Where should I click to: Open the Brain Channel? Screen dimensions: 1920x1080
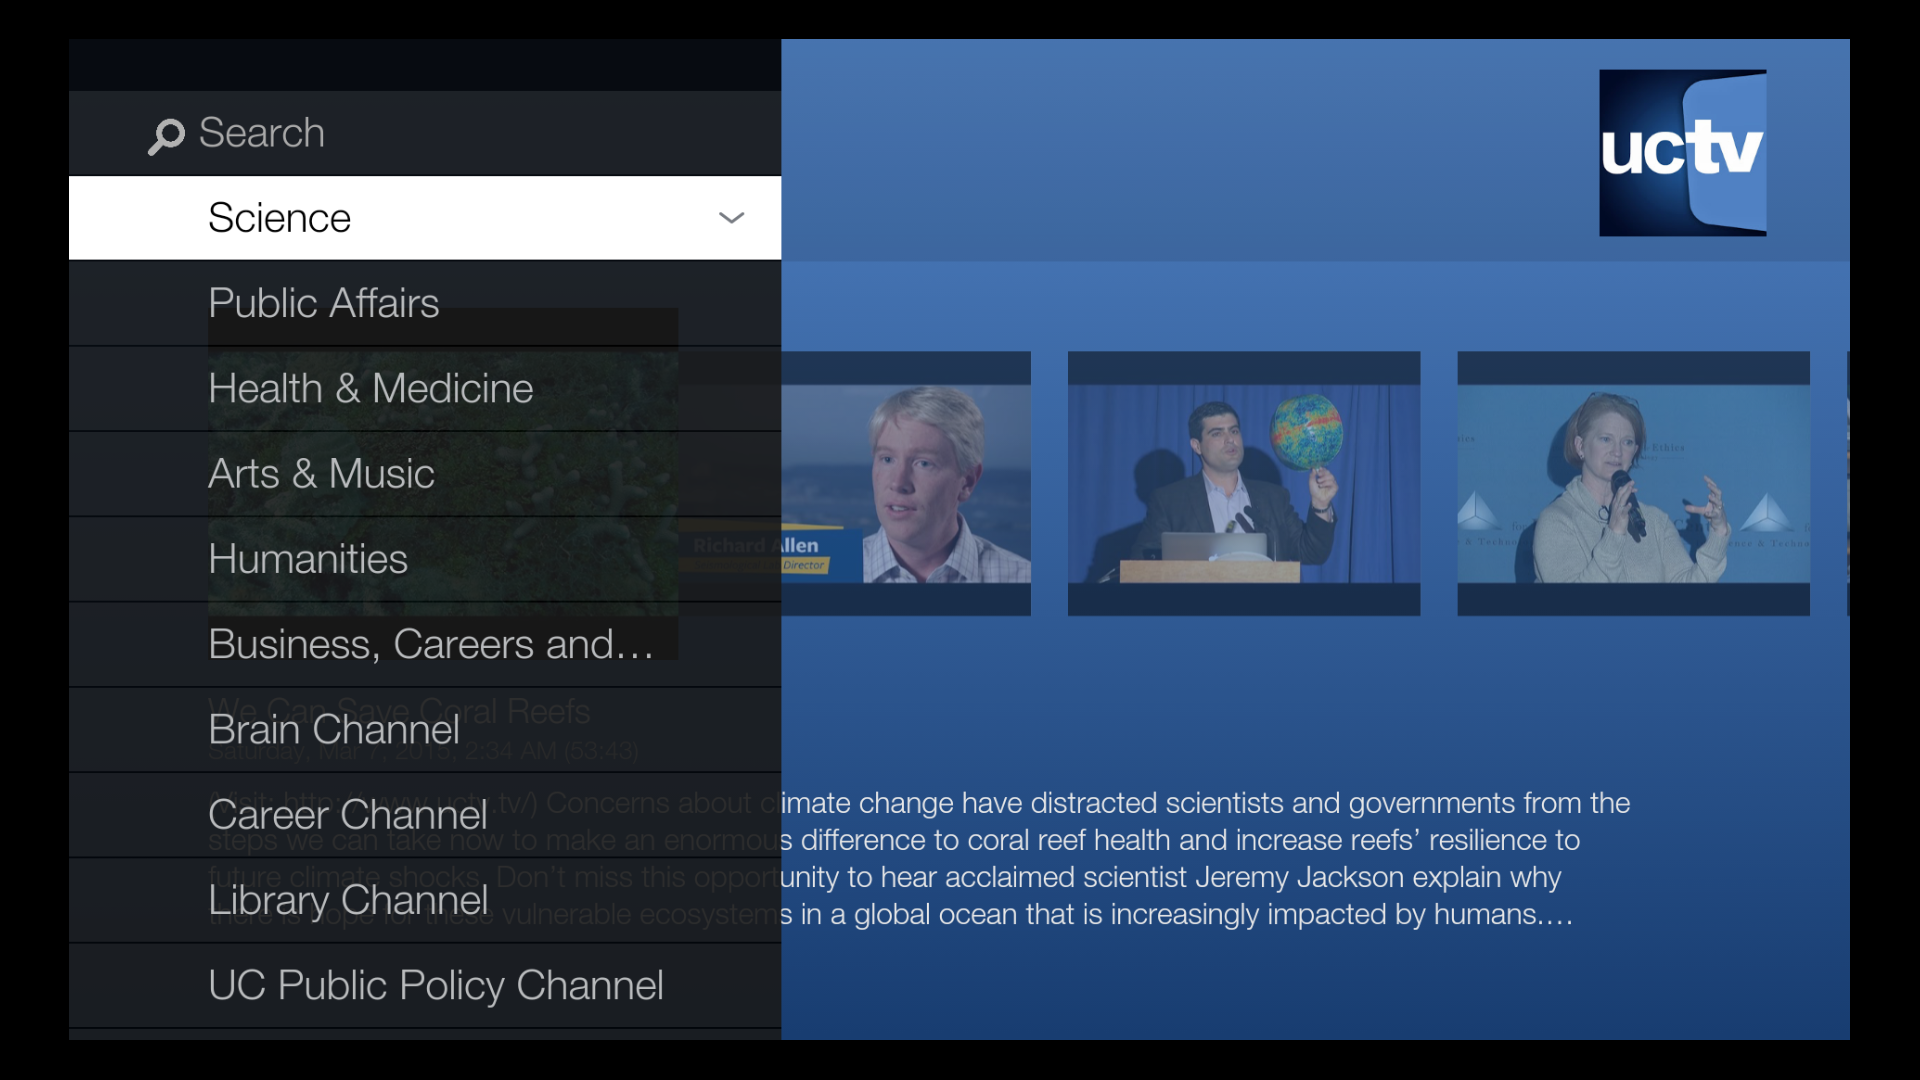point(333,730)
